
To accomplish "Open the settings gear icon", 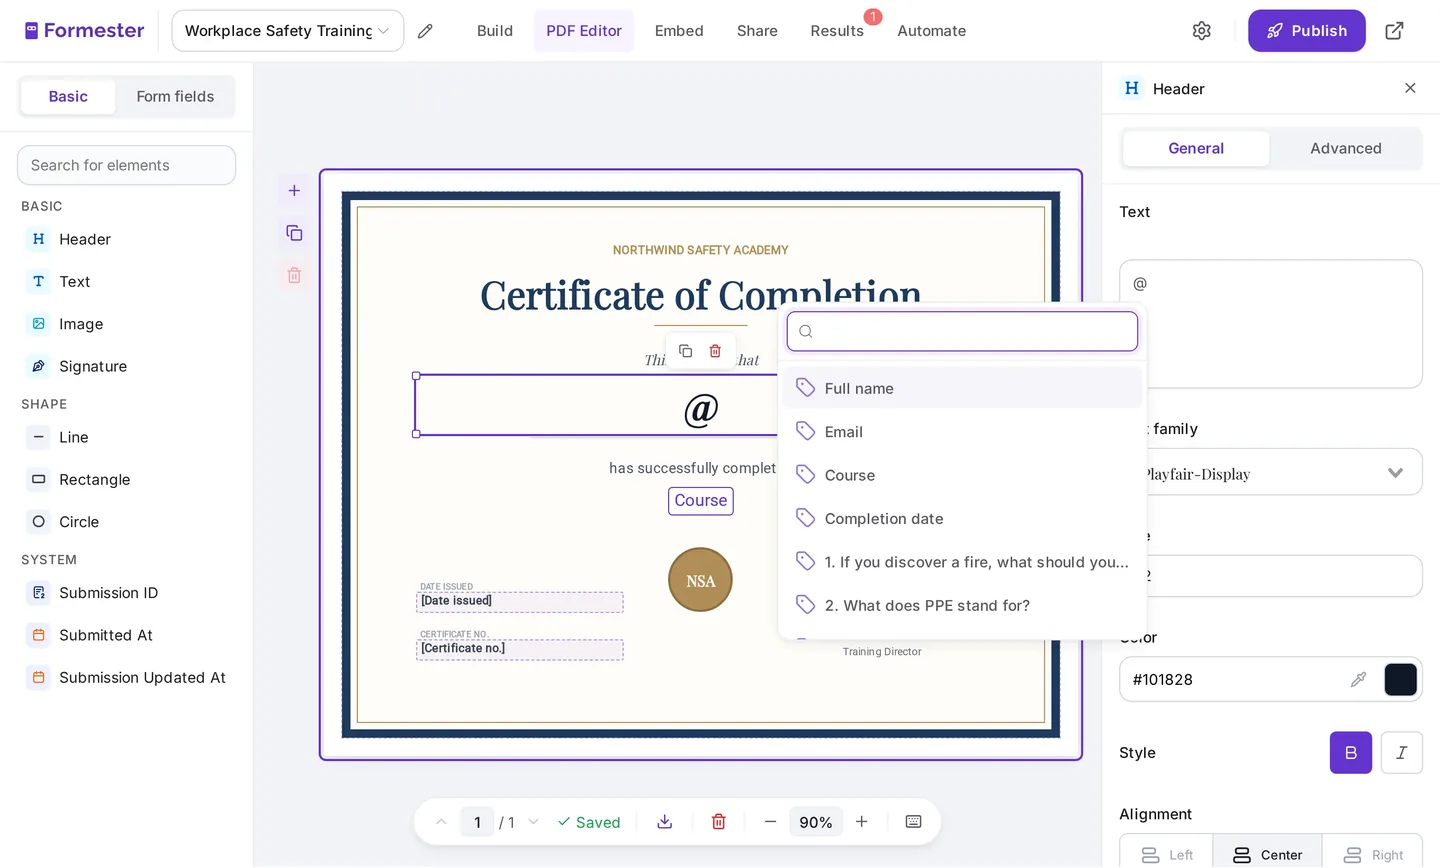I will click(x=1202, y=31).
